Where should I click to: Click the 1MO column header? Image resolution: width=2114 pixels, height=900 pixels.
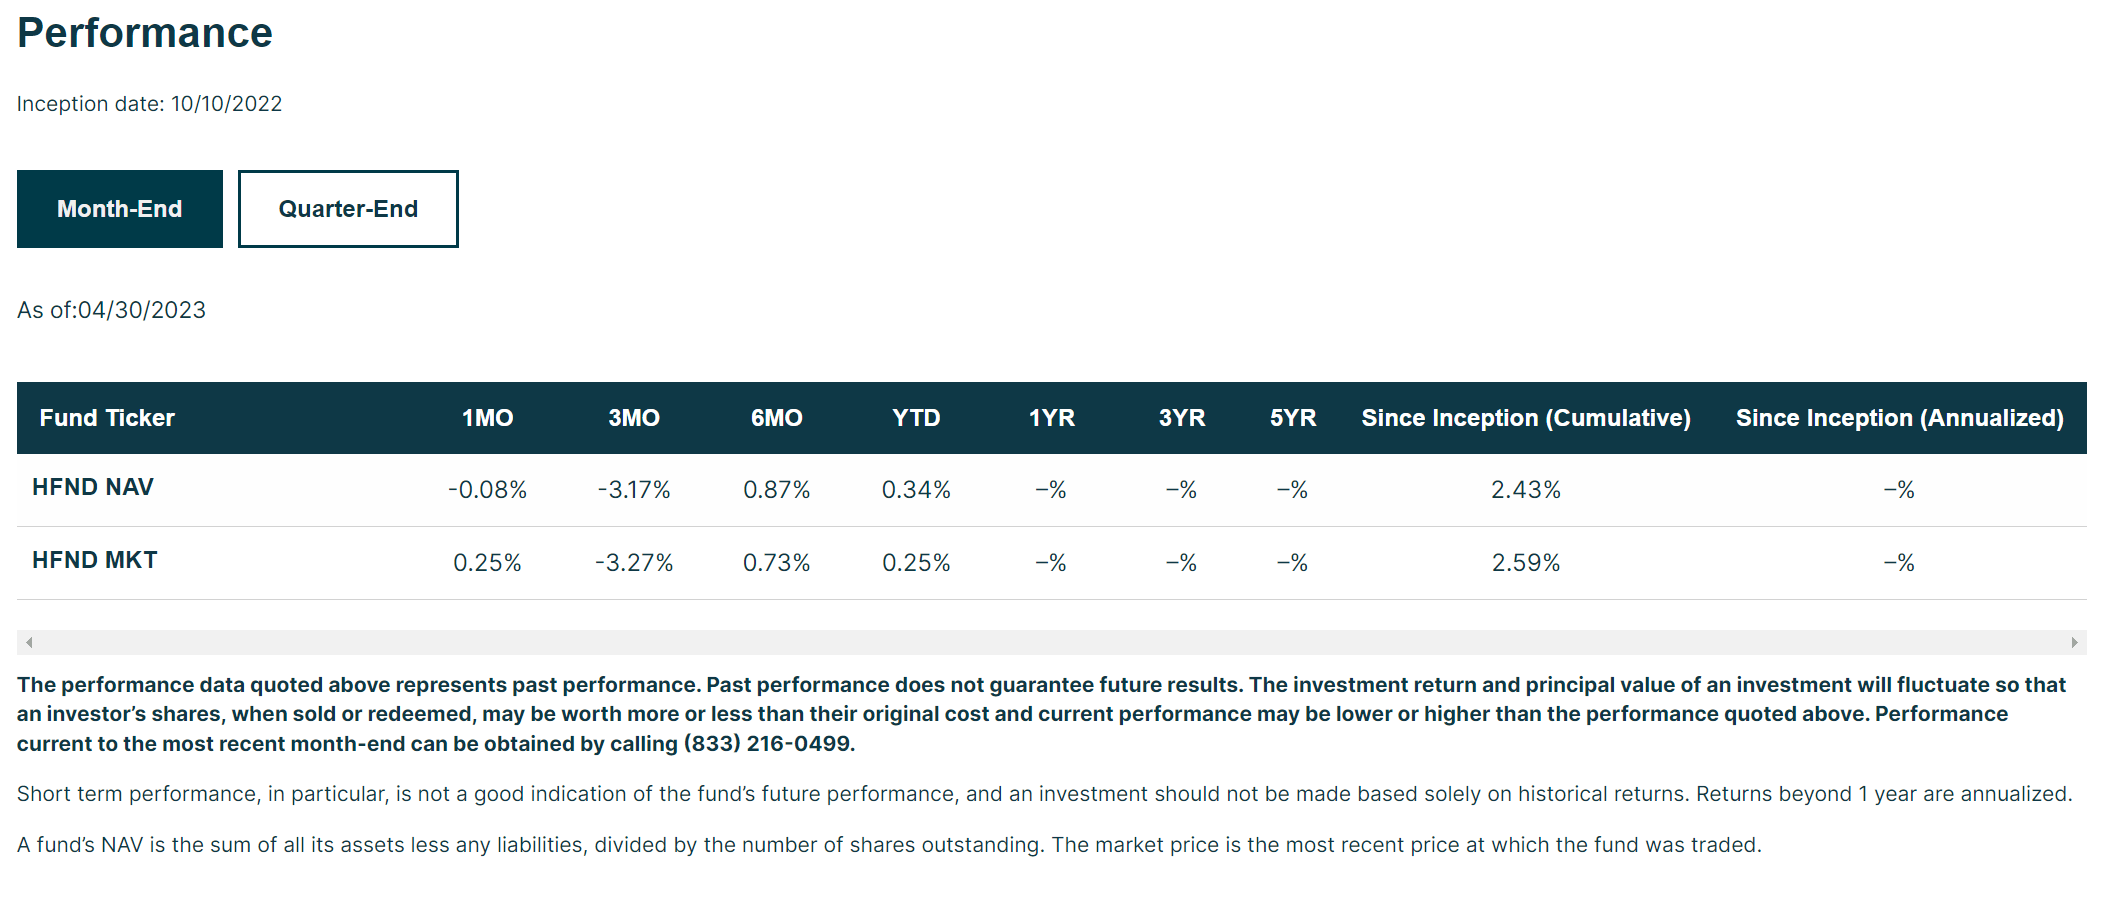pos(488,418)
